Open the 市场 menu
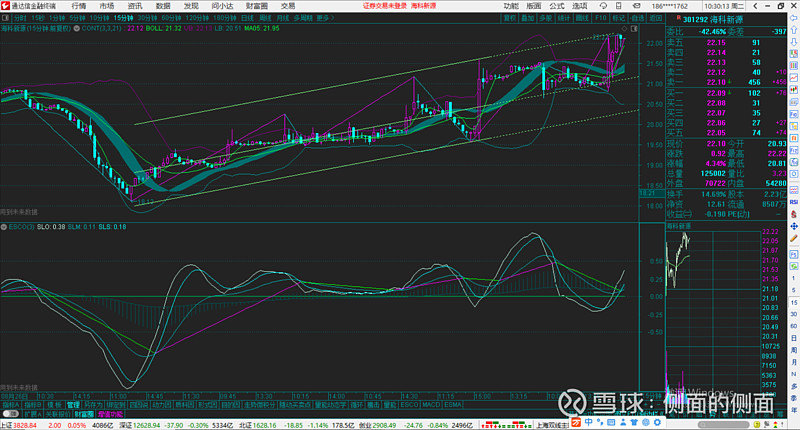The height and width of the screenshot is (430, 800). click(107, 6)
